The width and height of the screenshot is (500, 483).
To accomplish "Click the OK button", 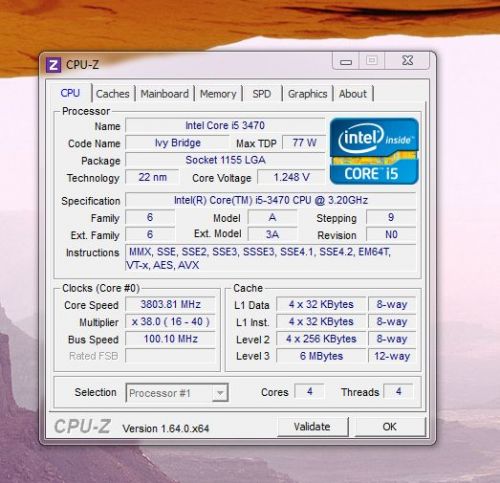I will [x=390, y=426].
